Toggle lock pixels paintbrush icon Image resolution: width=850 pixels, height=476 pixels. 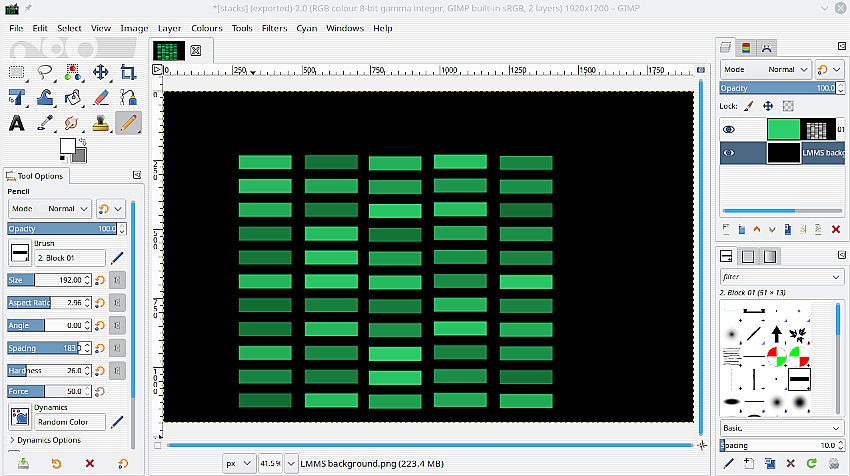pos(749,106)
